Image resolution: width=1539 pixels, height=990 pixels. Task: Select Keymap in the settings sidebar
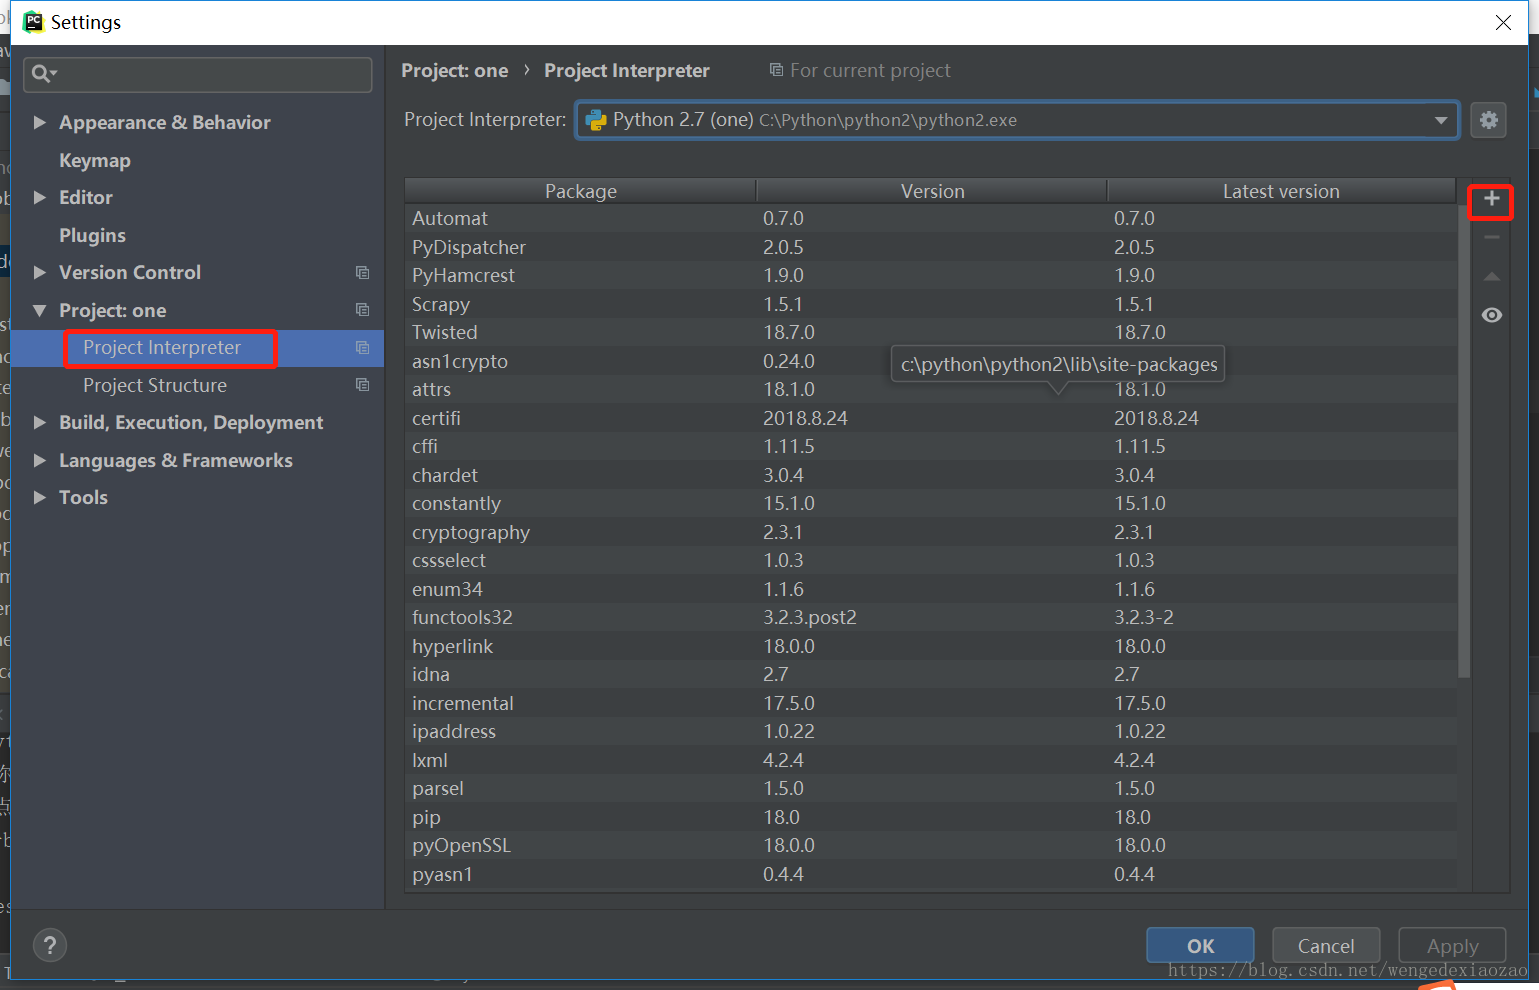[x=95, y=160]
